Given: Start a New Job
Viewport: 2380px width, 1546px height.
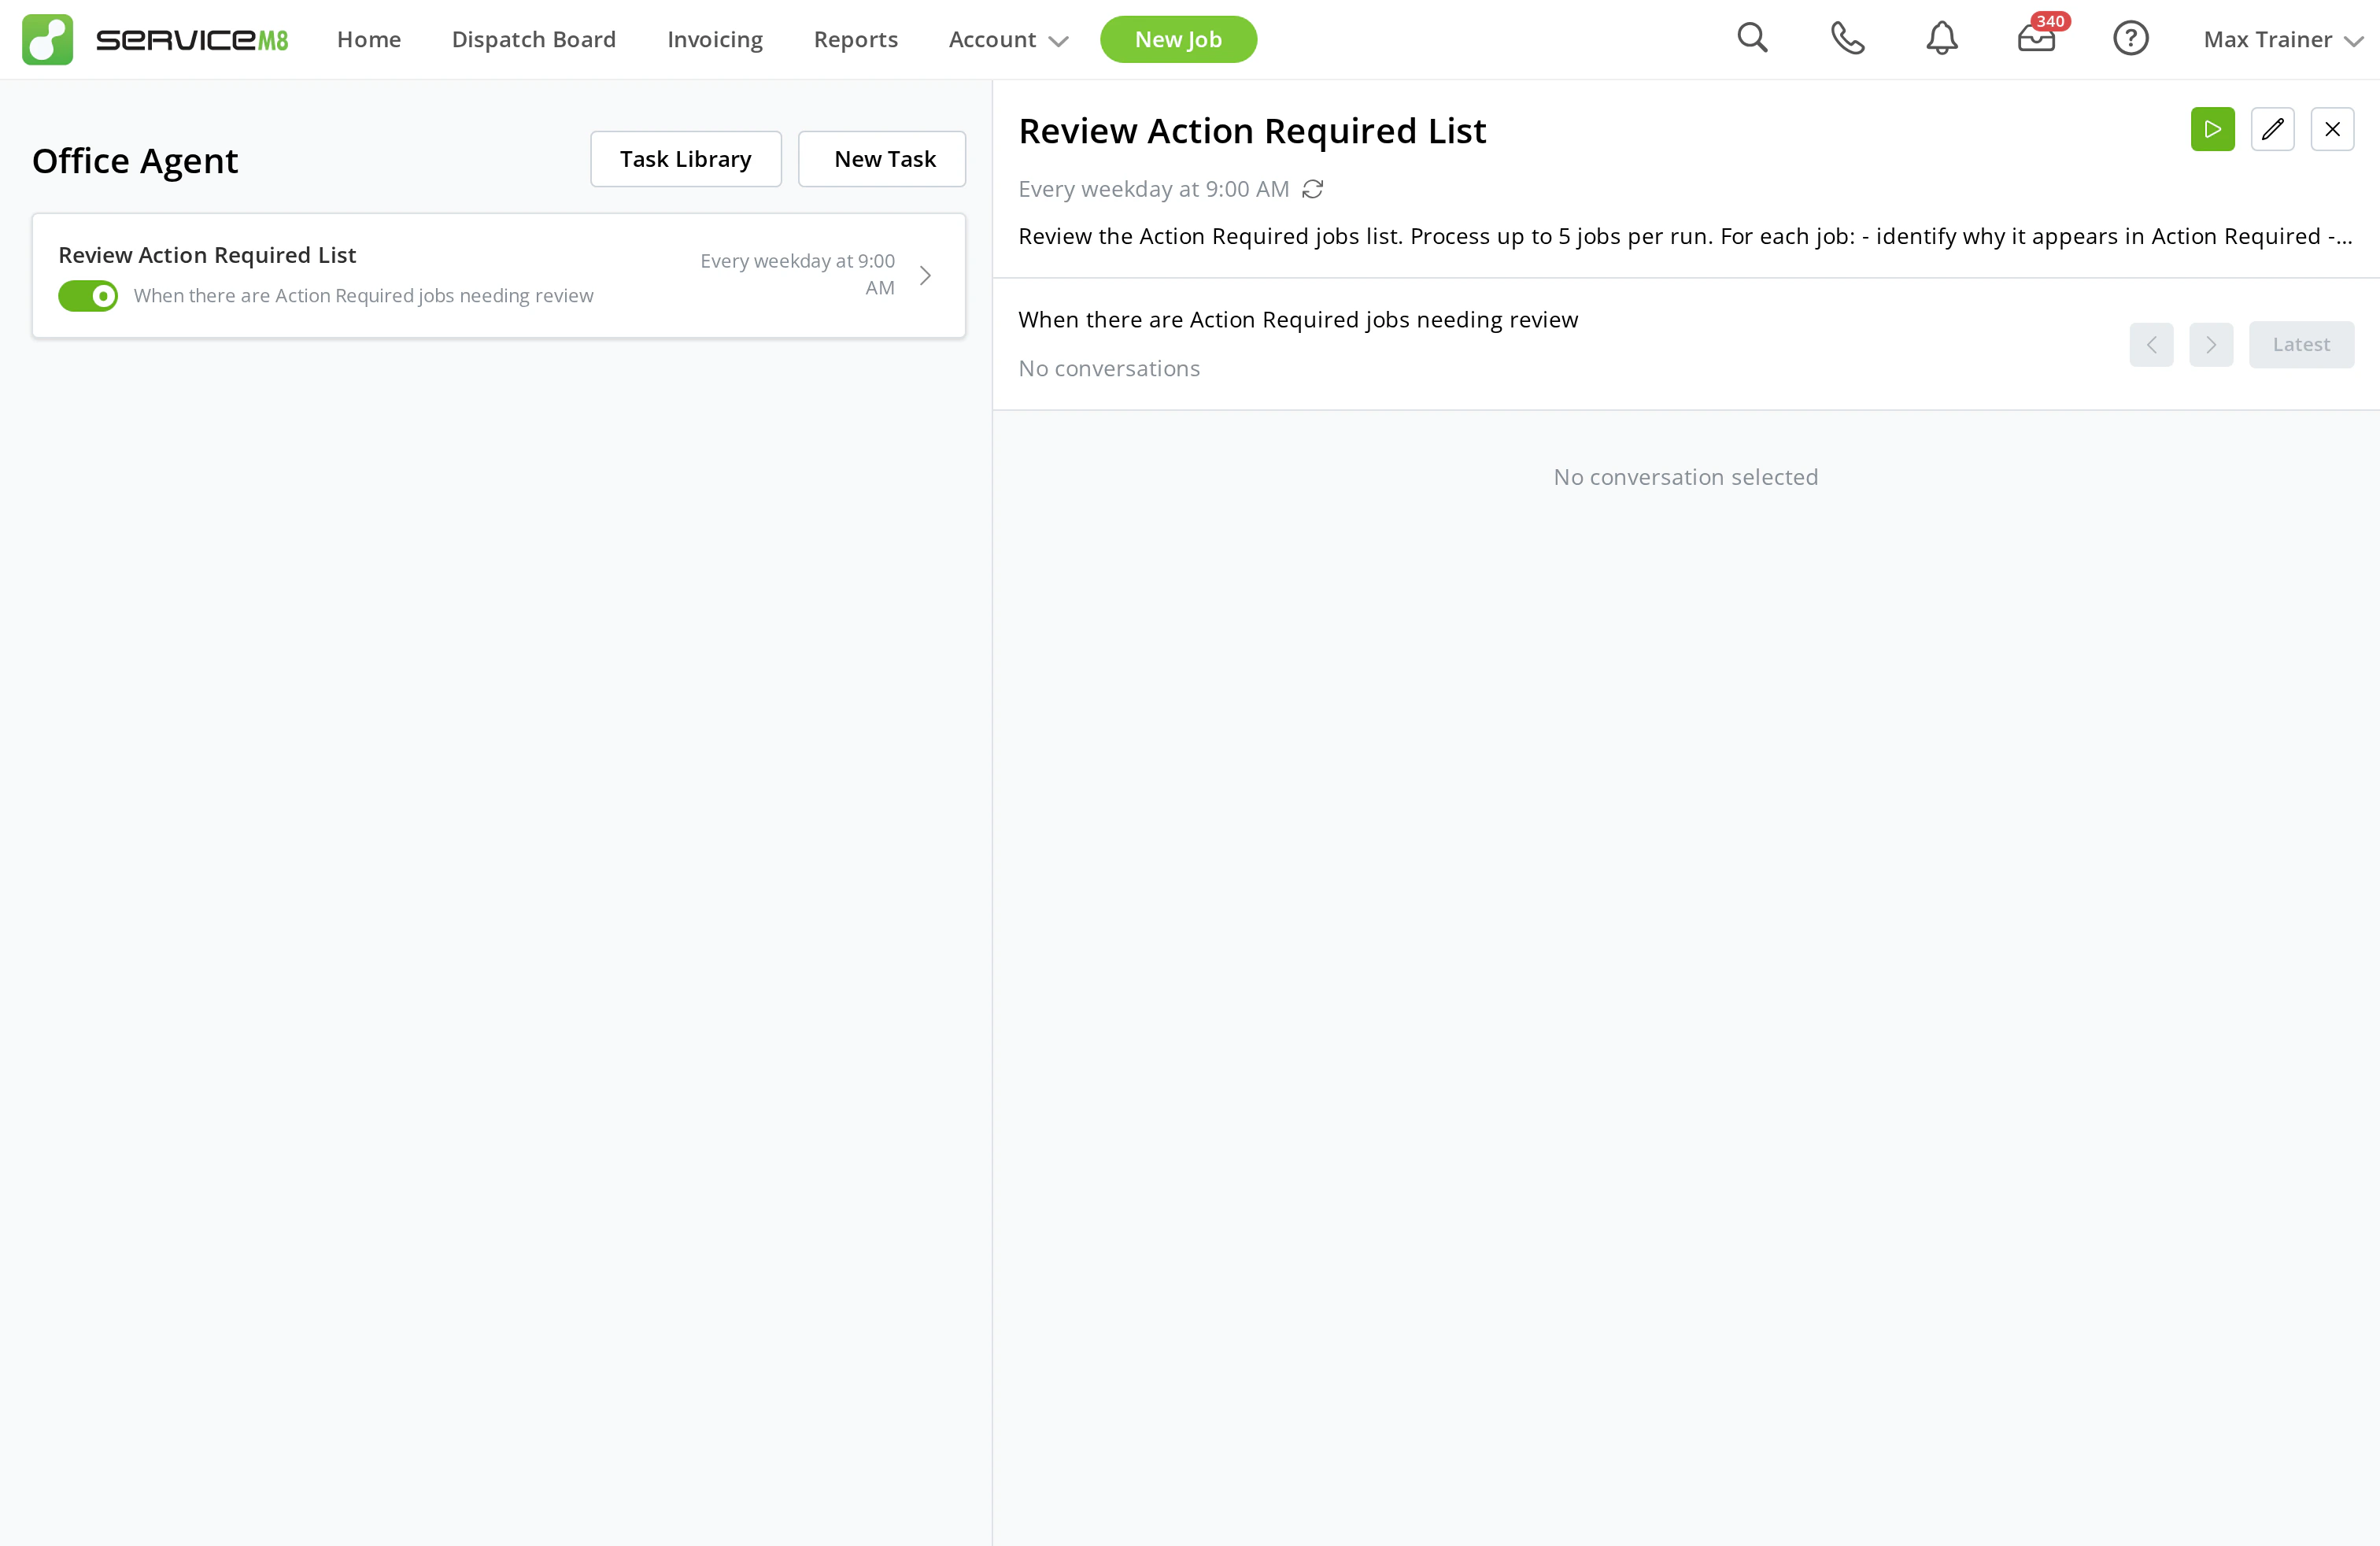Looking at the screenshot, I should [1178, 39].
